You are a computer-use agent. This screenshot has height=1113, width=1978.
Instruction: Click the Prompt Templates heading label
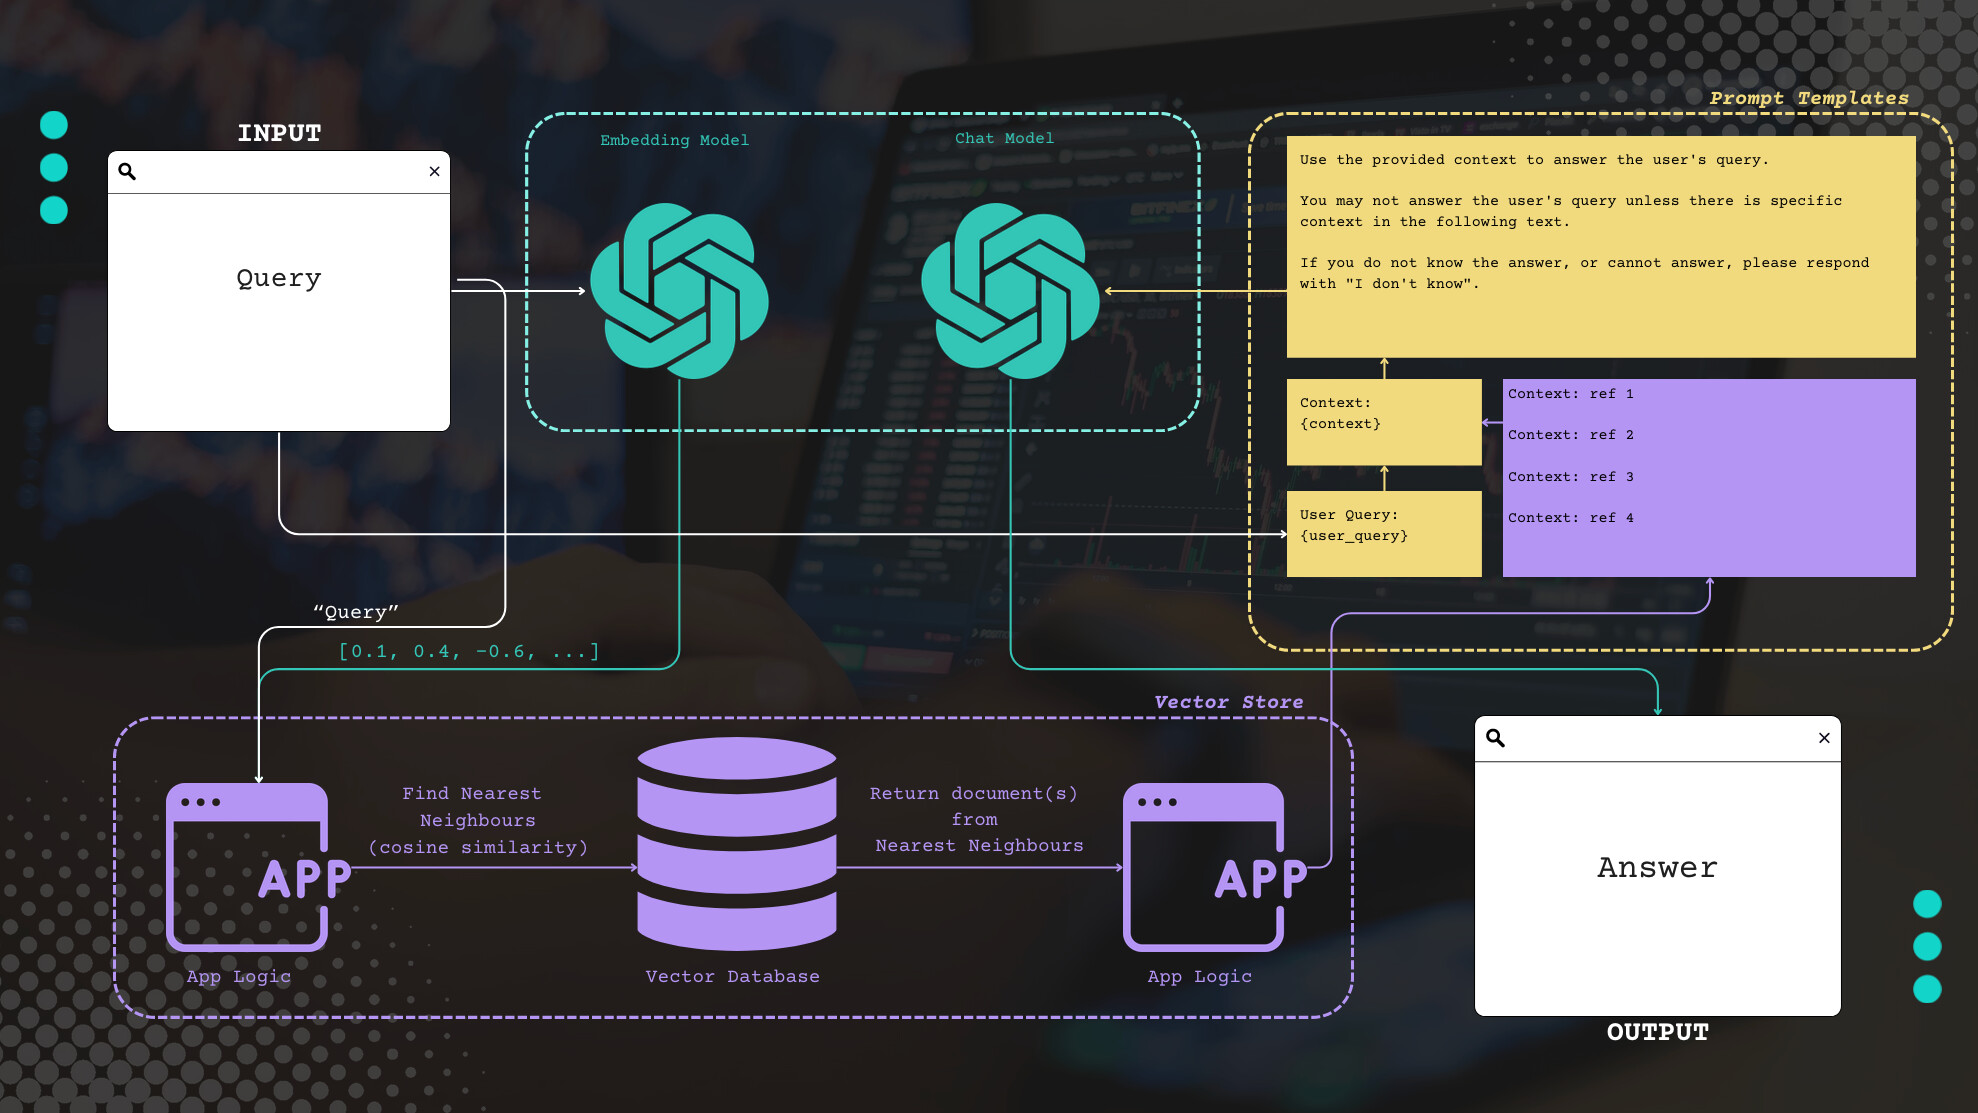1808,98
